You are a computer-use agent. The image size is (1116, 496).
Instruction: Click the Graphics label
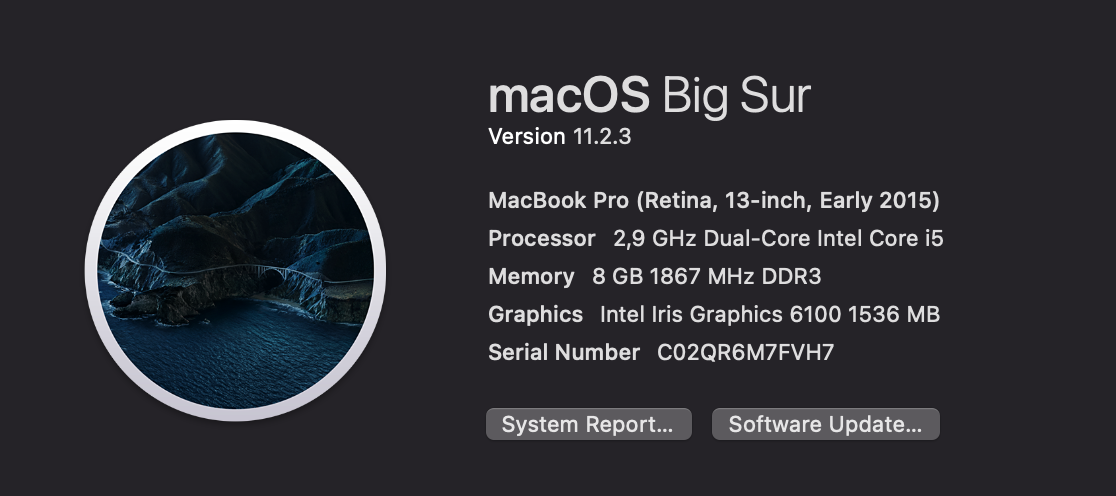pos(535,314)
